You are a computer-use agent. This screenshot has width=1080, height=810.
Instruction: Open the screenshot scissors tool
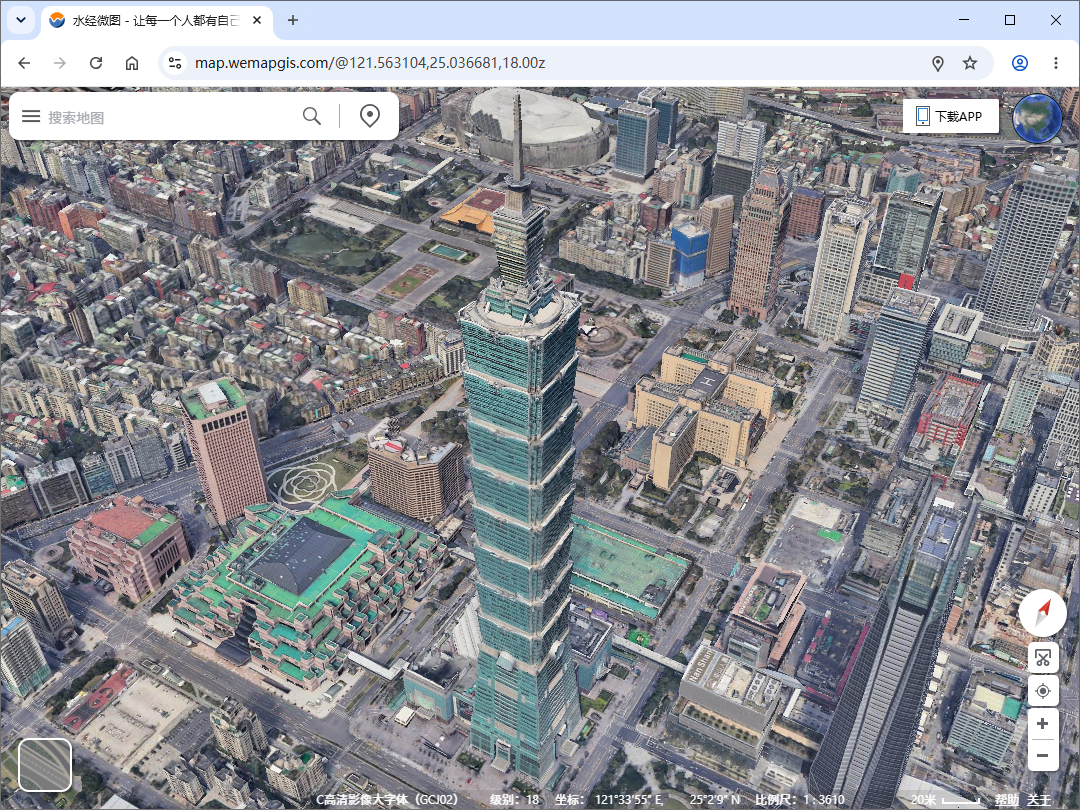tap(1043, 658)
